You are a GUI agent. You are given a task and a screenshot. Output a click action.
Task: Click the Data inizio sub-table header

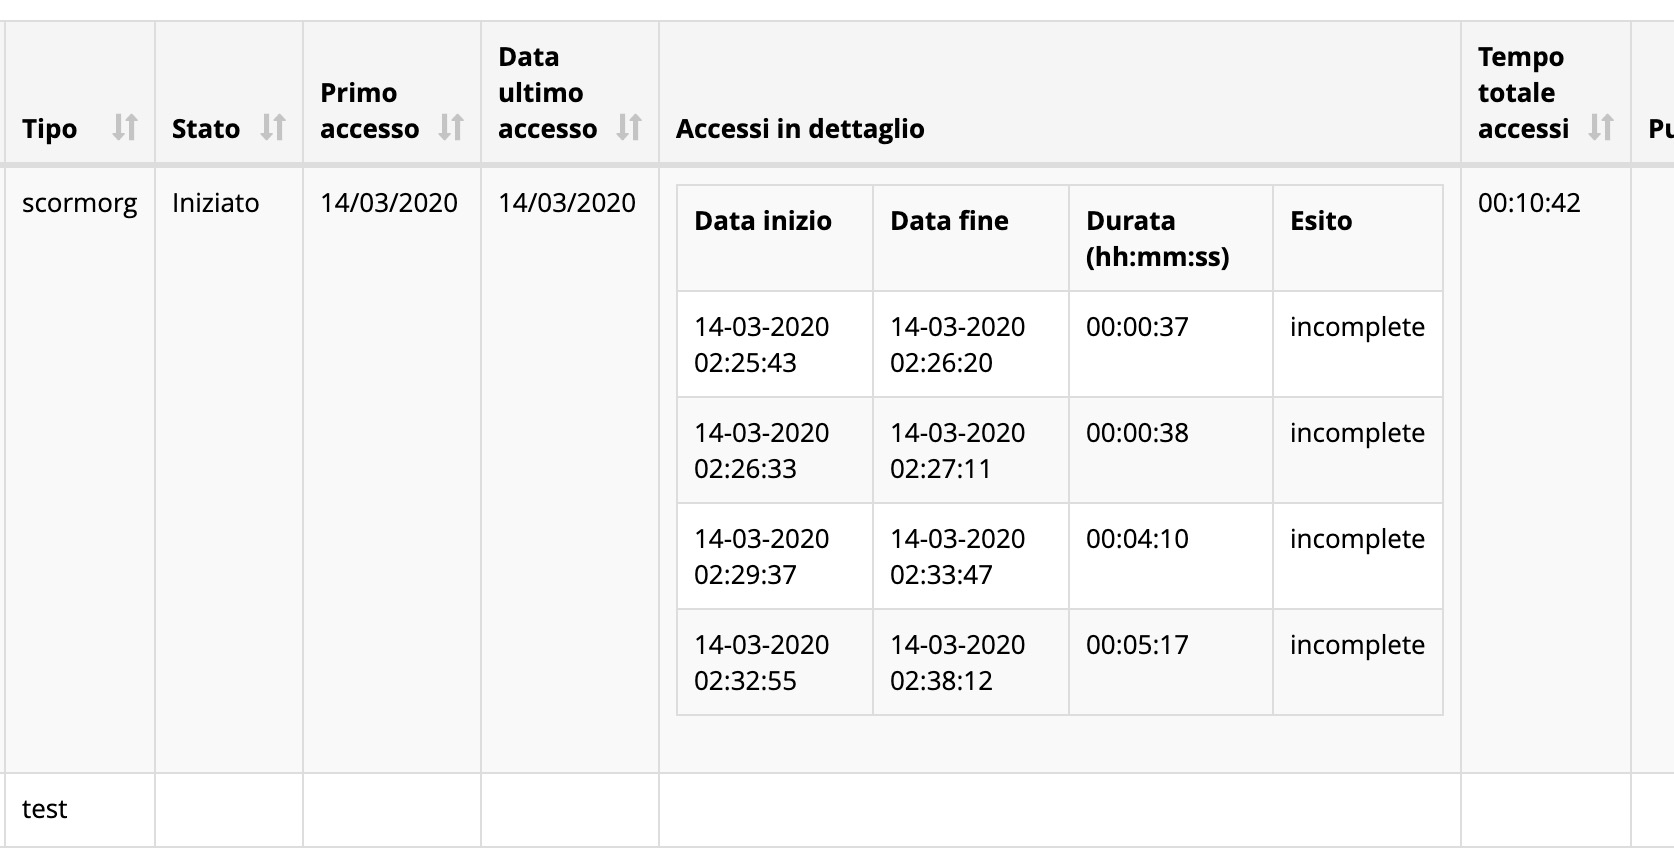point(763,221)
